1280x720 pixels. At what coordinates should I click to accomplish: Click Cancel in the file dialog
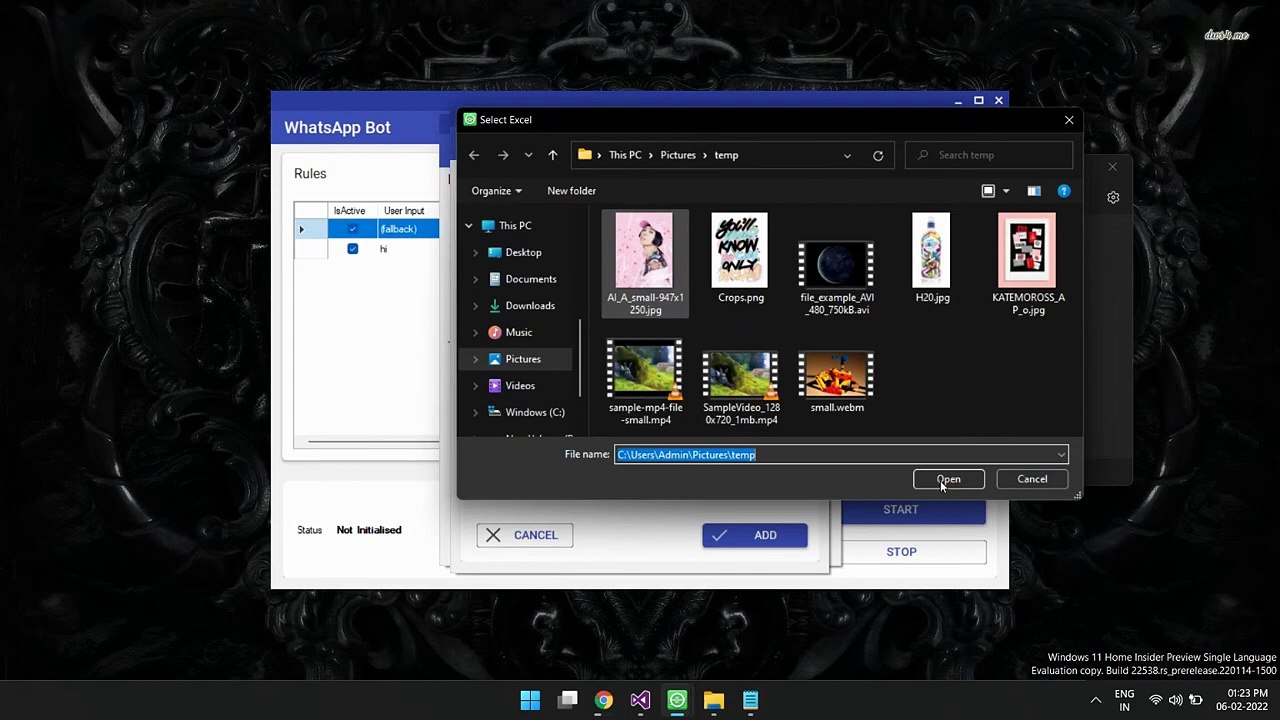tap(1032, 479)
